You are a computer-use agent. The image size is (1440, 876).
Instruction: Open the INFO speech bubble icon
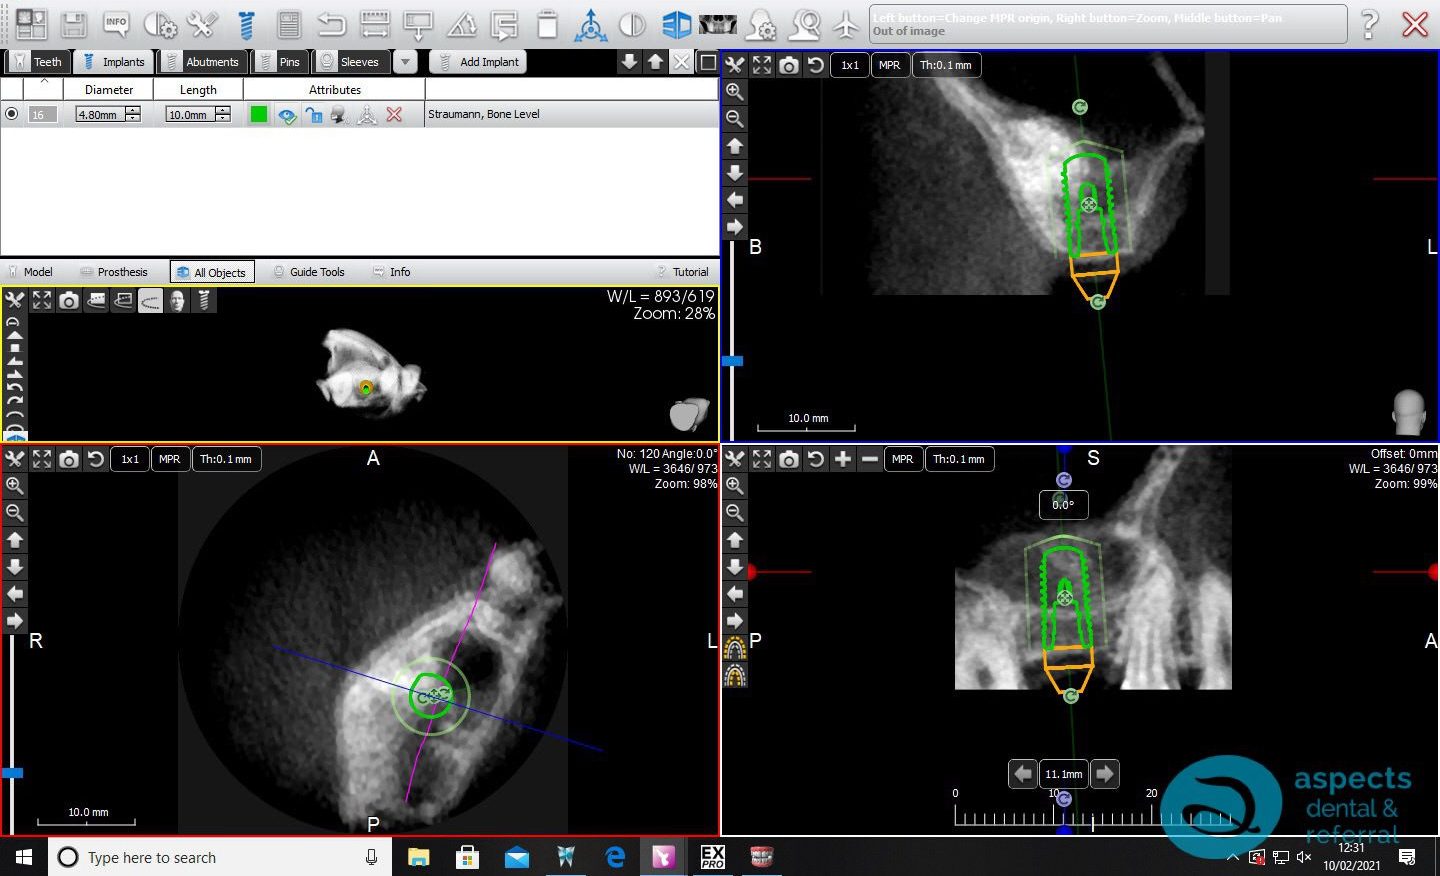tap(117, 24)
